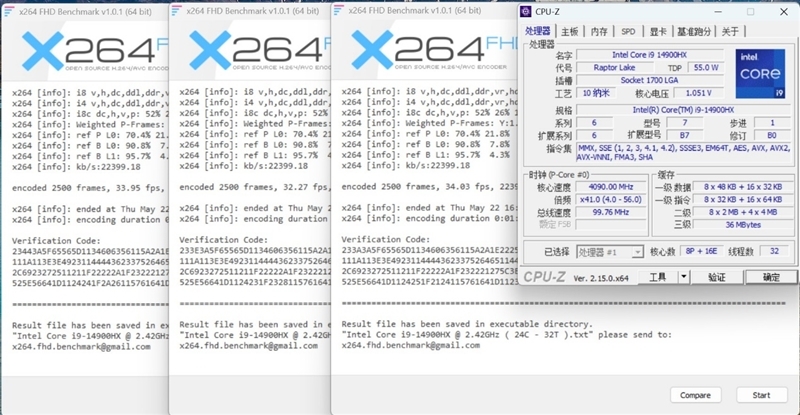Expand the 工具 dropdown arrow
Screen dimensions: 800x415
click(x=683, y=277)
